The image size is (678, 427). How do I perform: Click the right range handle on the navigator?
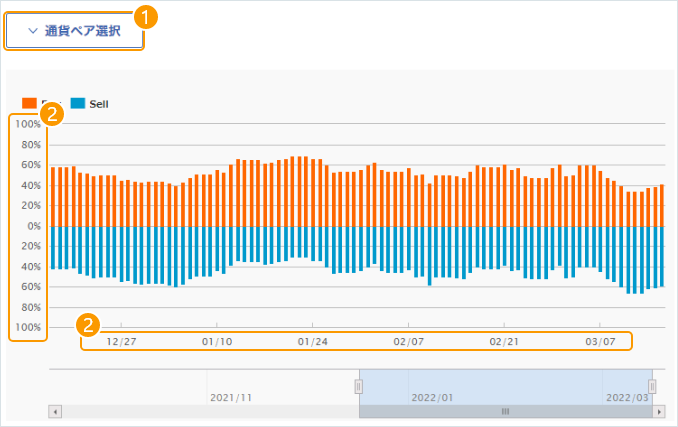click(x=652, y=386)
